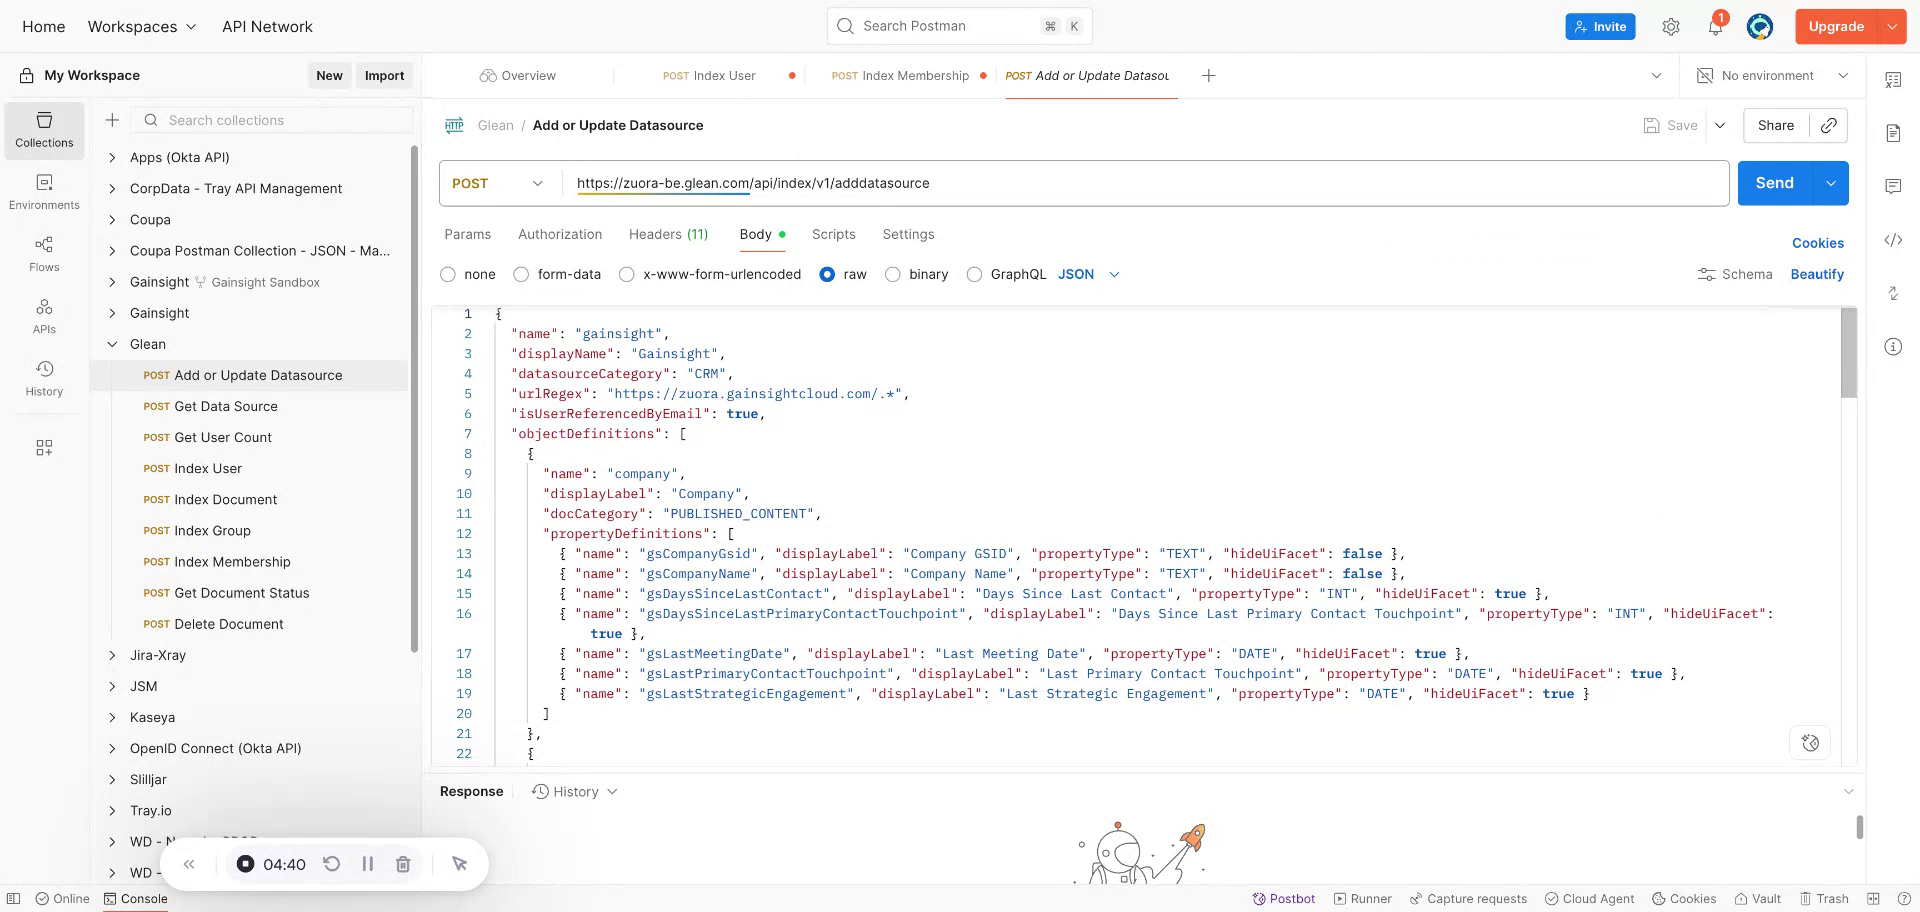
Task: Click the Search collections field
Action: tap(271, 119)
